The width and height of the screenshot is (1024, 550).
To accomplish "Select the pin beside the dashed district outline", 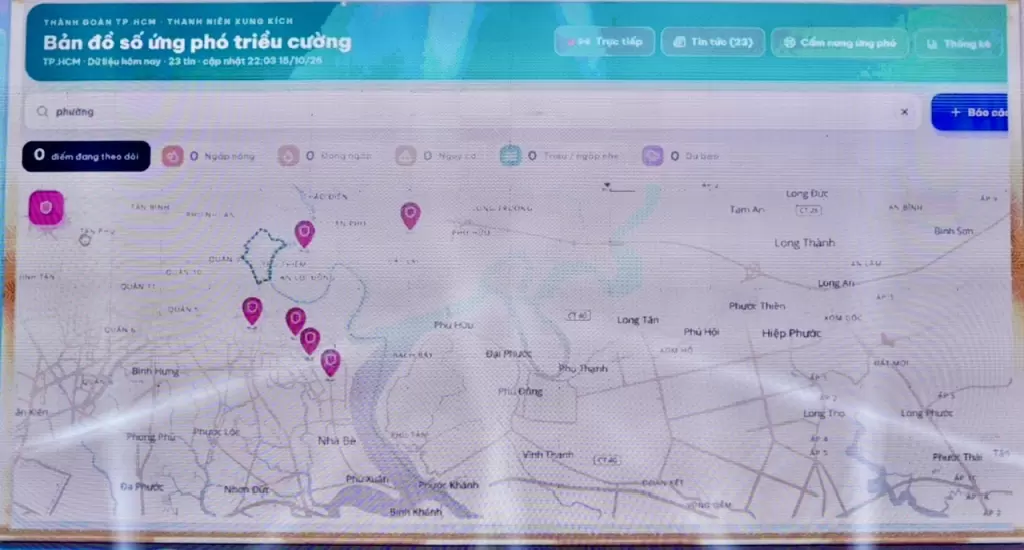I will [304, 234].
